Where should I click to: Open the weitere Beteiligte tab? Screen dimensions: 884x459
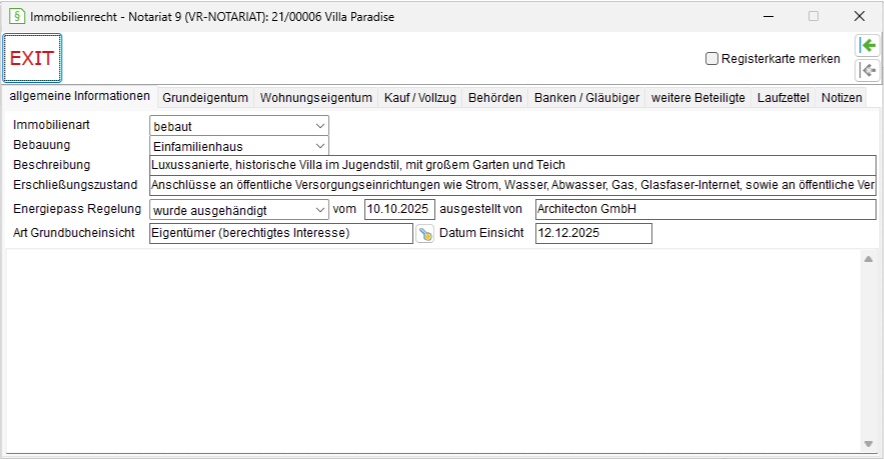698,98
